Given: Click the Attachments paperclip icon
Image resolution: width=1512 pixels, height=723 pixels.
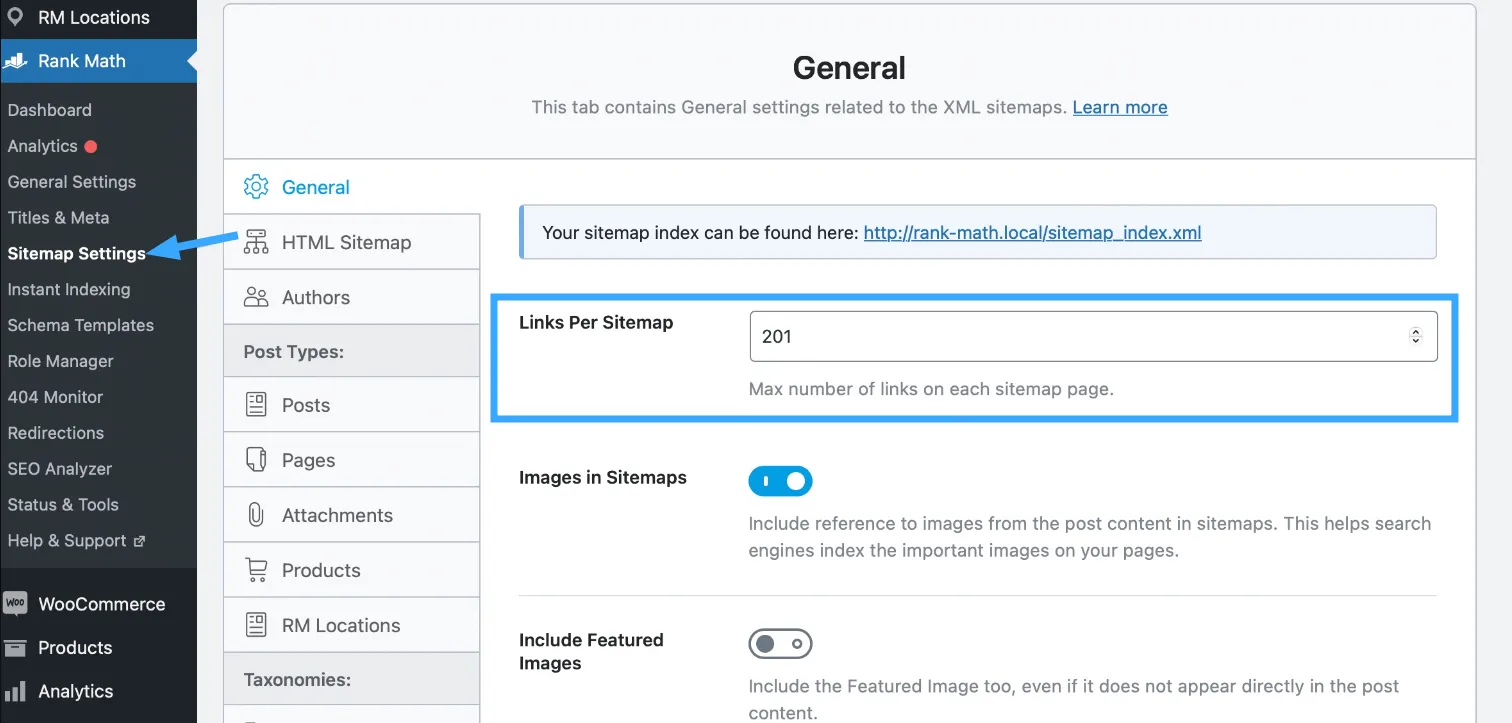Looking at the screenshot, I should click(257, 514).
